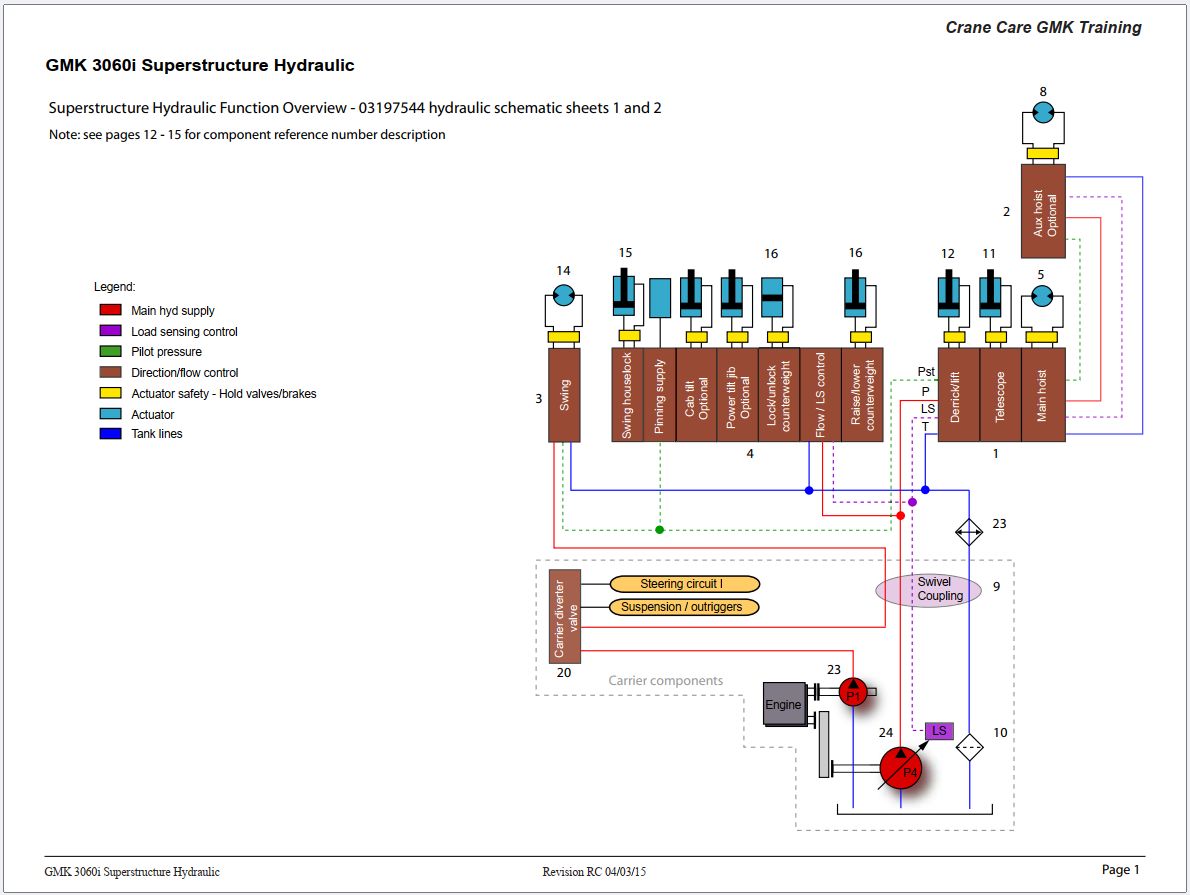Select the Flow / LS control block
This screenshot has height=895, width=1190.
(820, 395)
